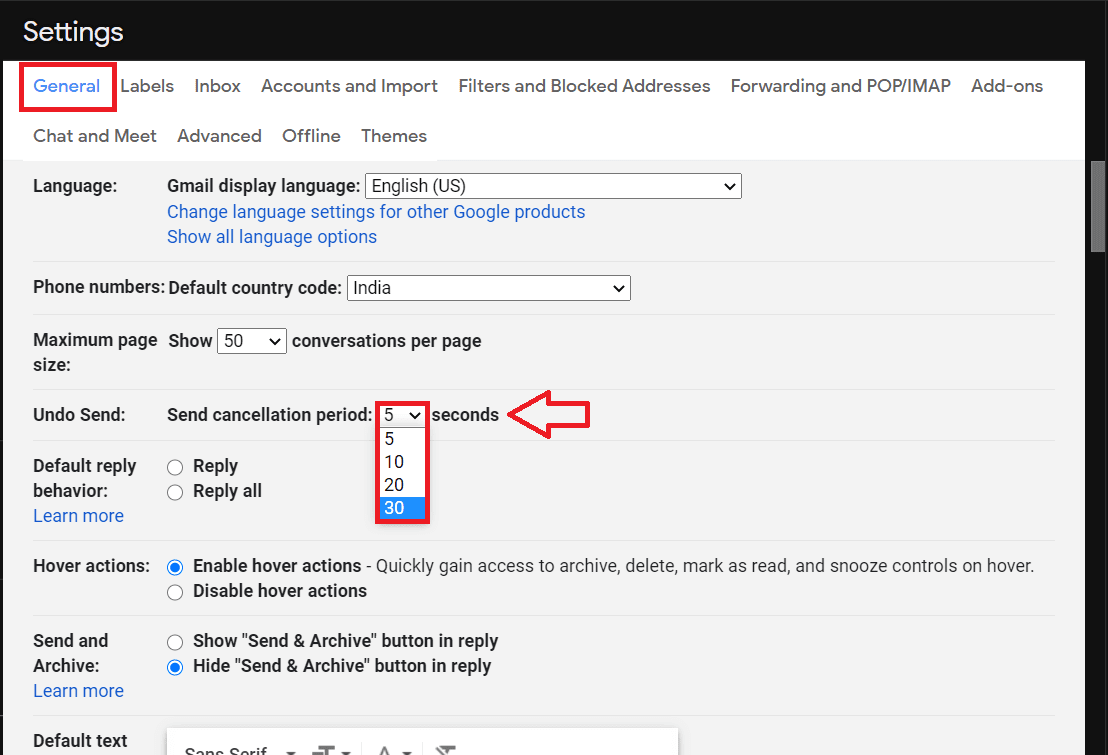Image resolution: width=1108 pixels, height=755 pixels.
Task: Click Change language settings for other Google products
Action: point(376,212)
